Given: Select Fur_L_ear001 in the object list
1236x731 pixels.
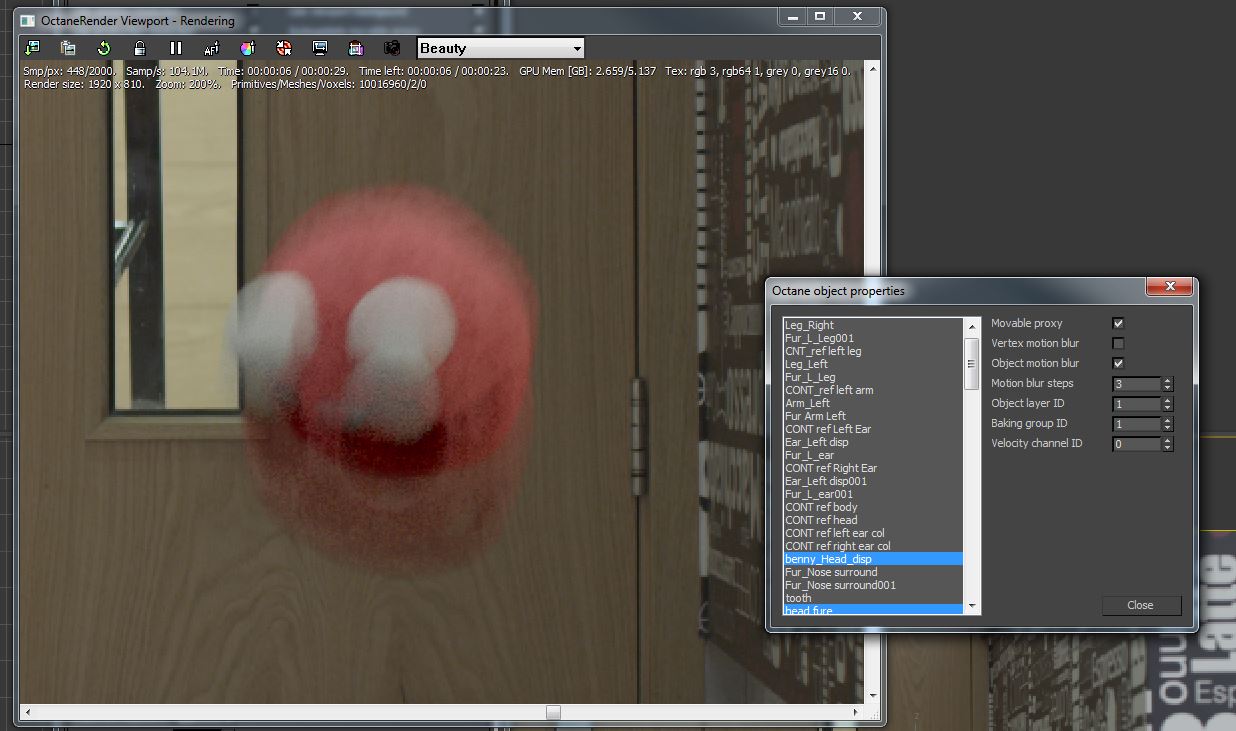Looking at the screenshot, I should (873, 494).
